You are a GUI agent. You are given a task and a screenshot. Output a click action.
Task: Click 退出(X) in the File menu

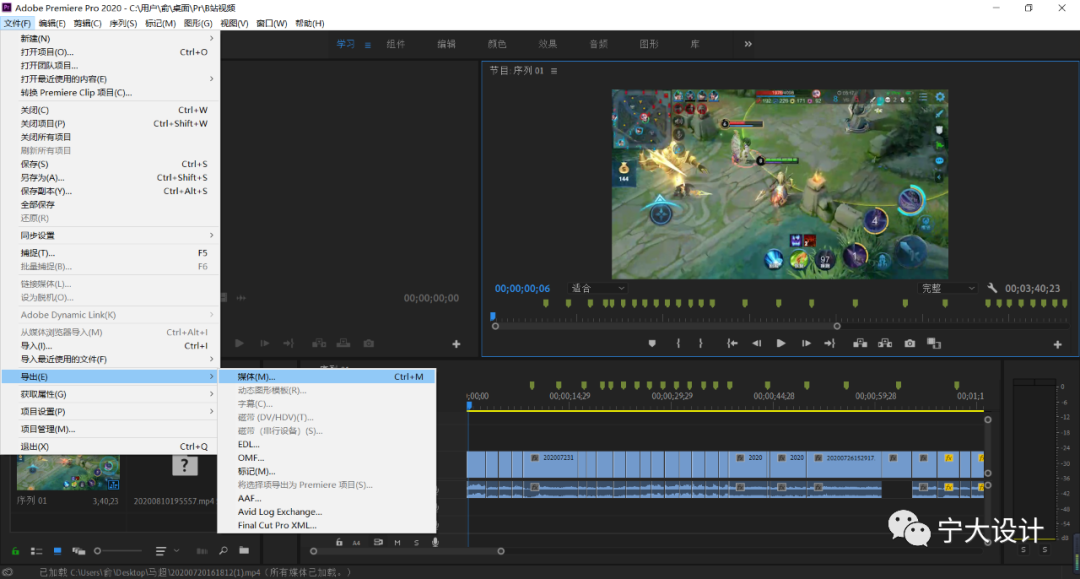coord(110,447)
